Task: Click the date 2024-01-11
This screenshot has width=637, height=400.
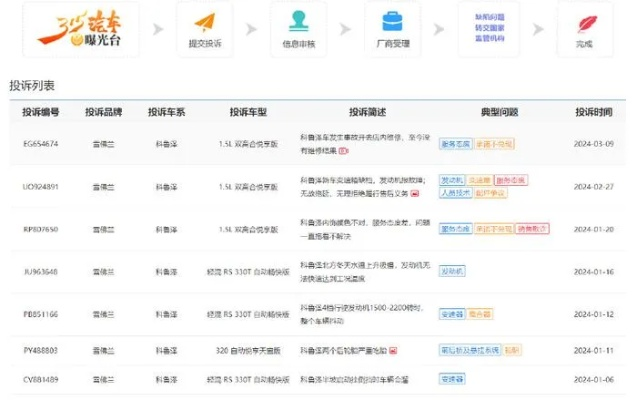Action: pos(594,350)
